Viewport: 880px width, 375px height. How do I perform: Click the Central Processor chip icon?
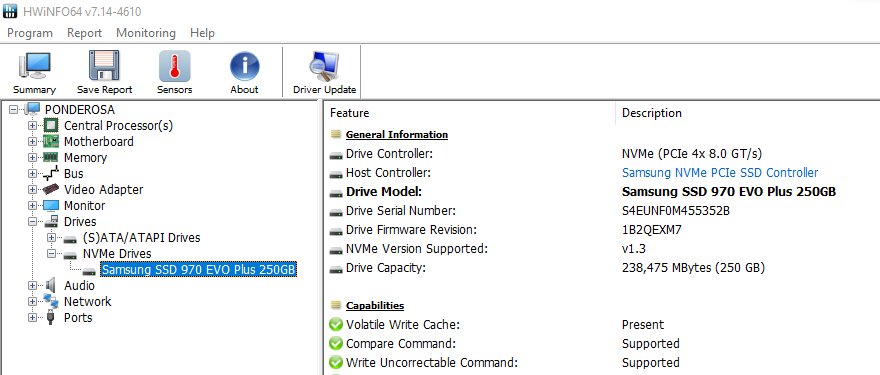click(51, 126)
